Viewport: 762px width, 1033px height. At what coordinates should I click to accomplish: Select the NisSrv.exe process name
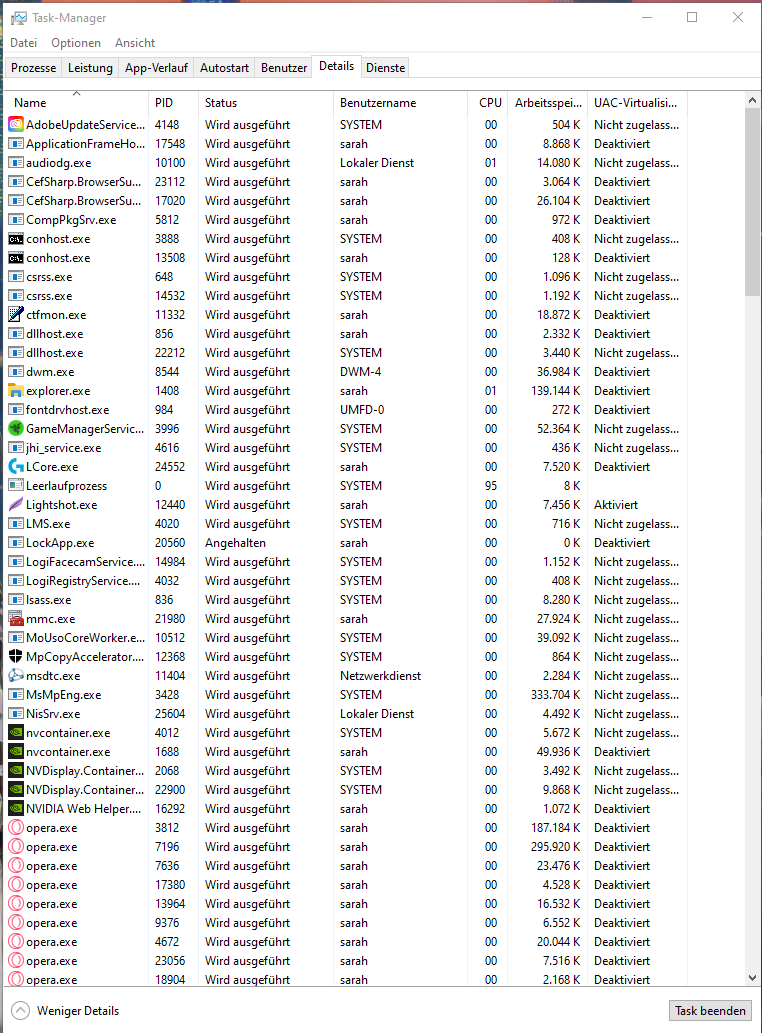53,714
